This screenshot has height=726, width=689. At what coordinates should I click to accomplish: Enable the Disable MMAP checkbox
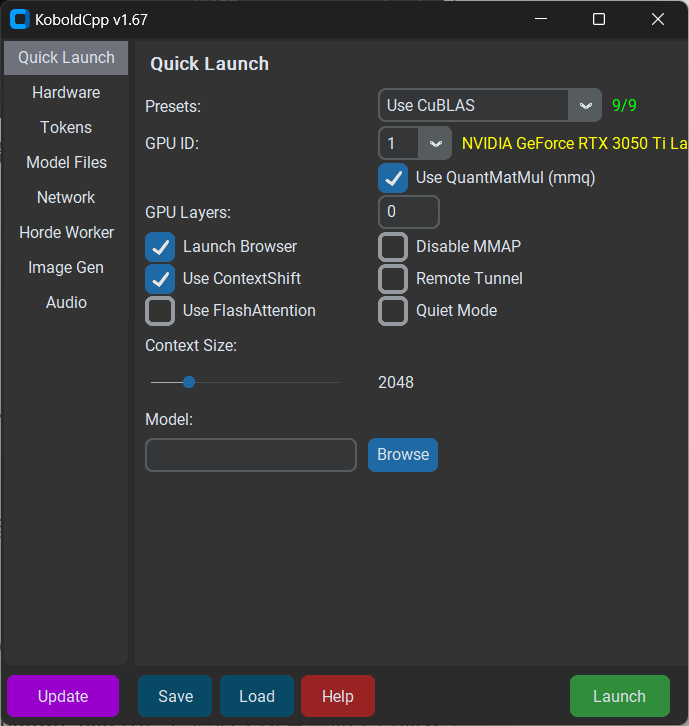[x=393, y=246]
